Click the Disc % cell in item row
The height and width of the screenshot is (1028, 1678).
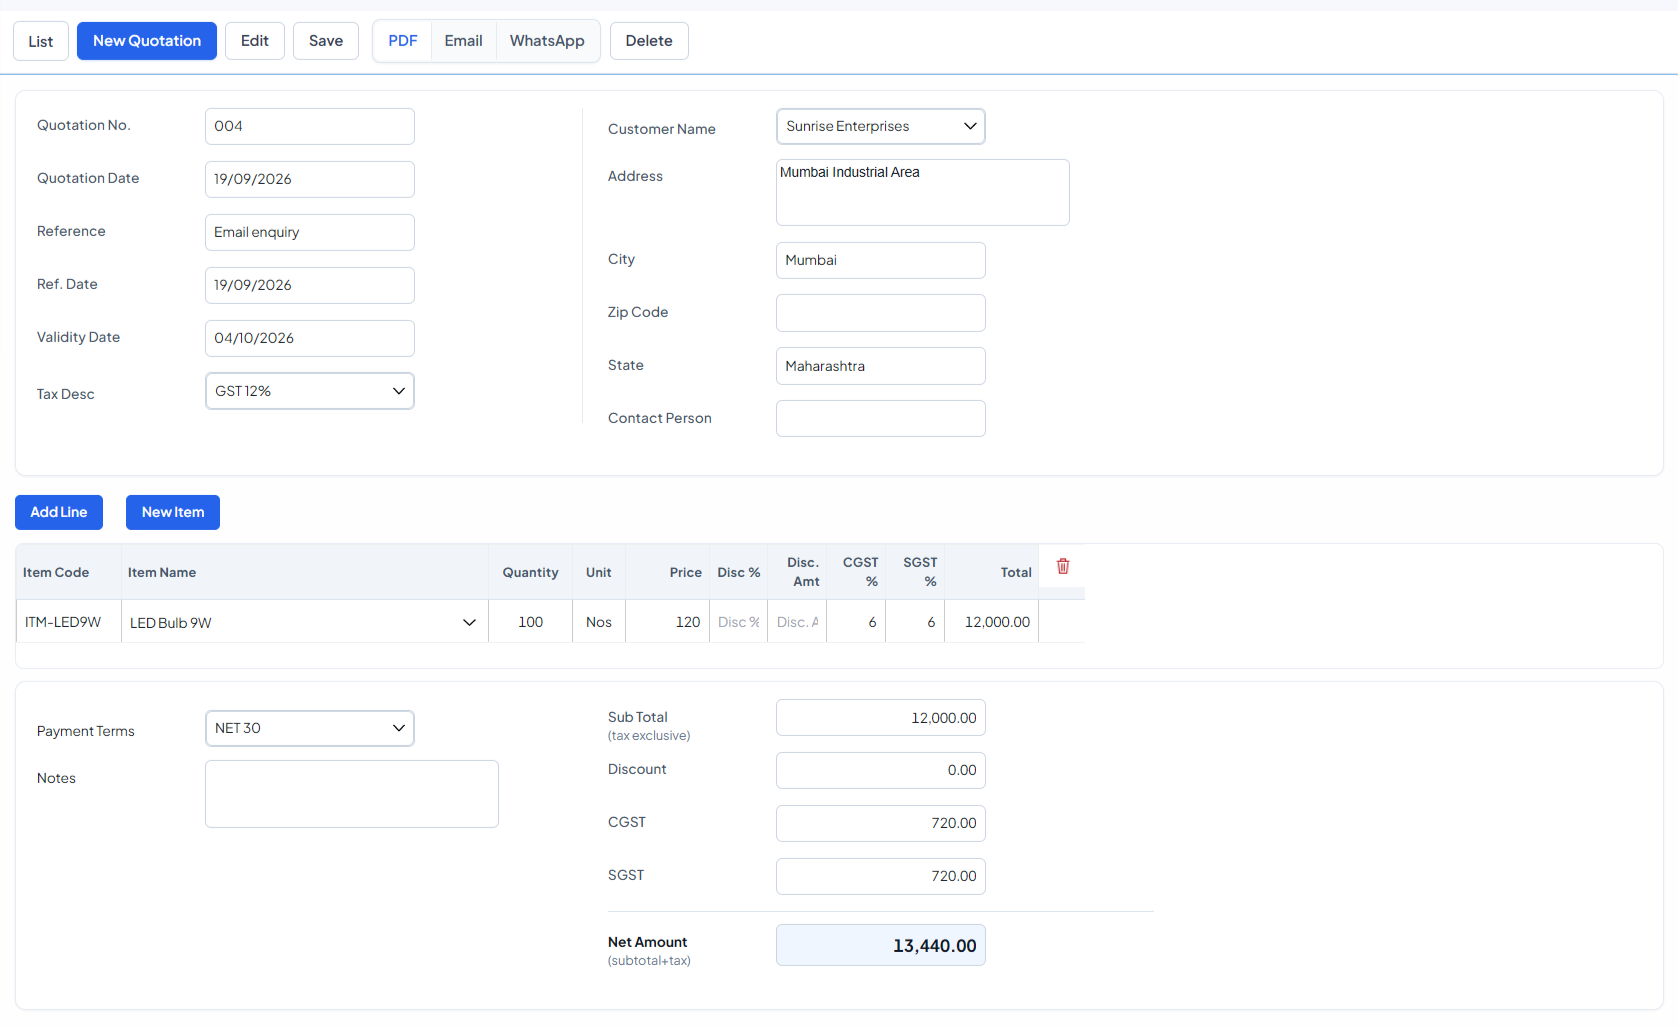coord(738,622)
